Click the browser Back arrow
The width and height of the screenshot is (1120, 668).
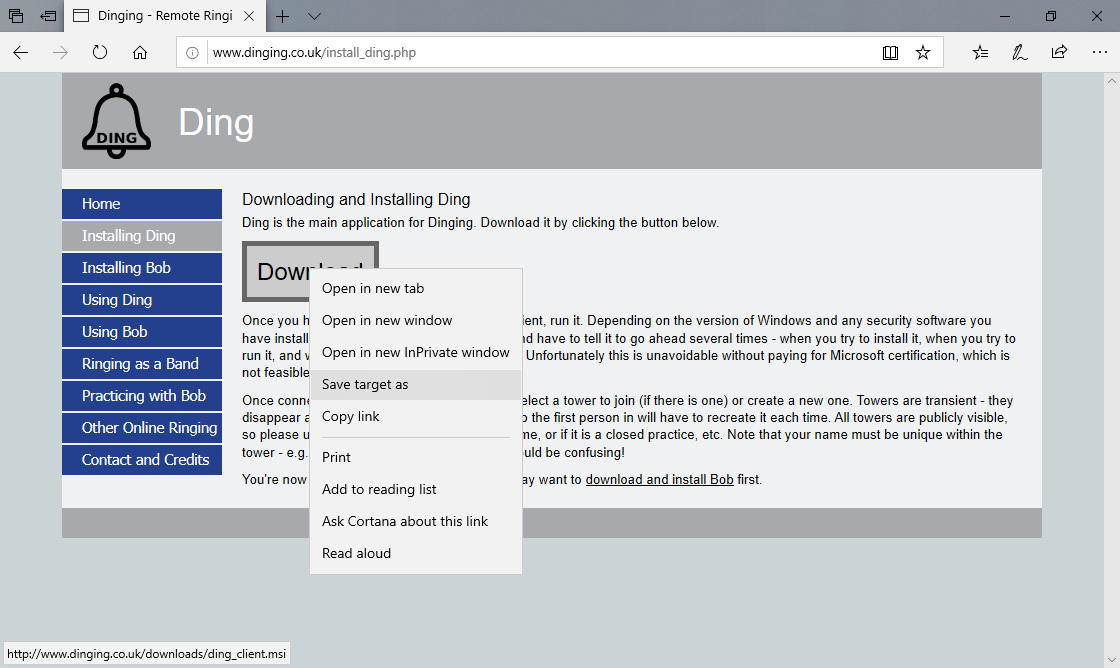[x=21, y=52]
